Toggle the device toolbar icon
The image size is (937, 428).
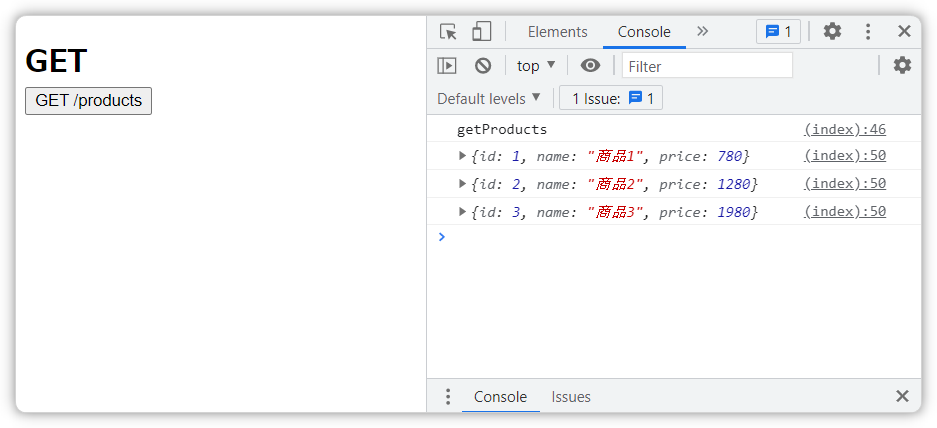pos(481,32)
